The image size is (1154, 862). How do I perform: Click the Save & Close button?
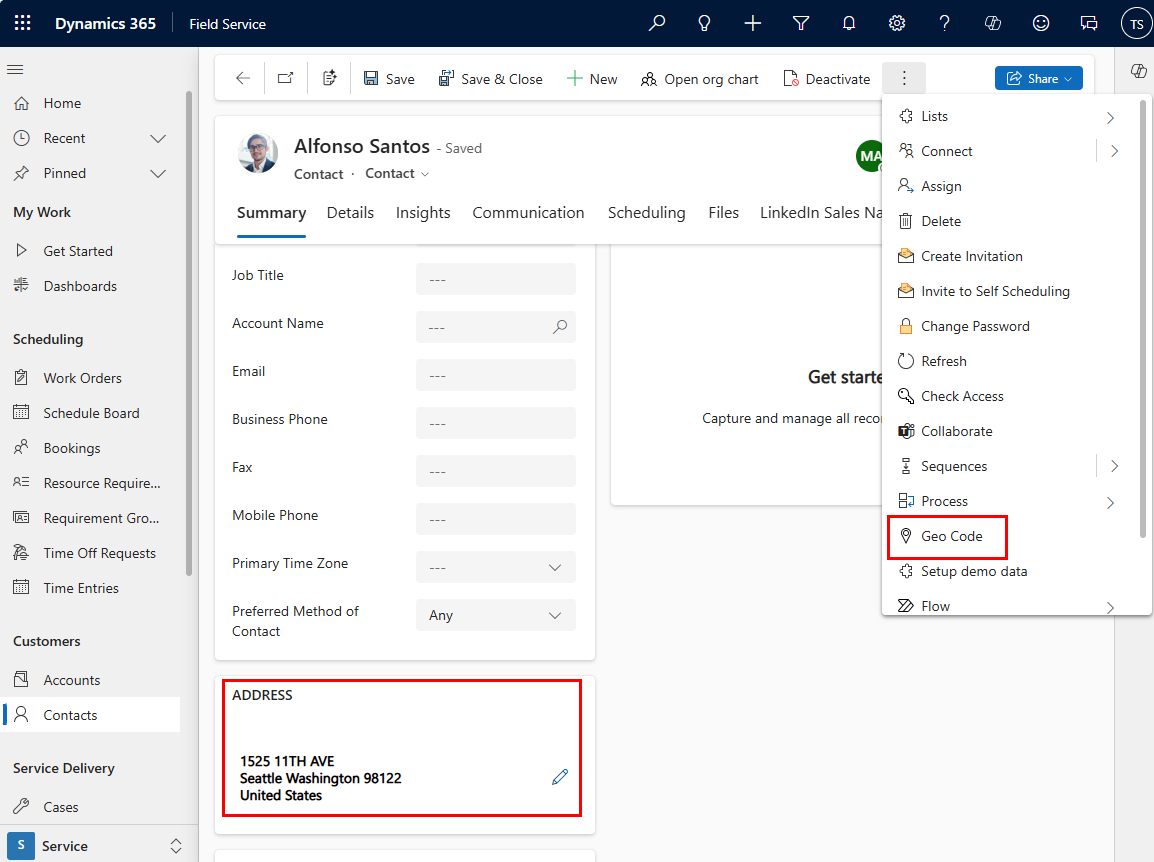point(491,79)
